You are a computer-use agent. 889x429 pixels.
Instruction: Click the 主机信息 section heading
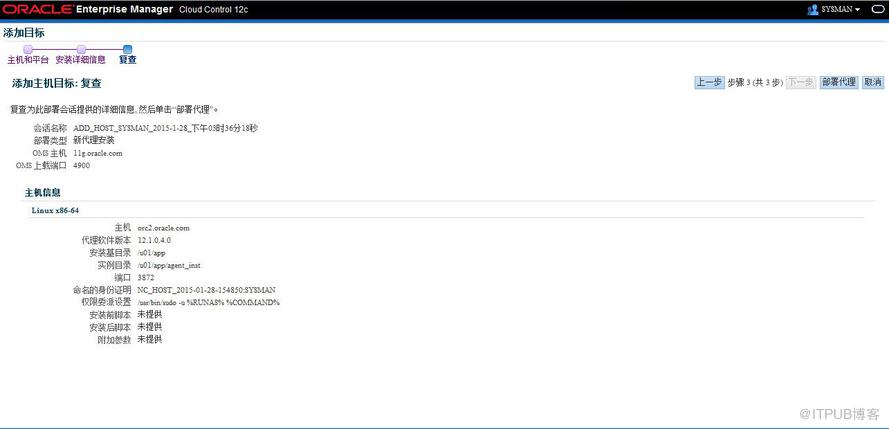[43, 193]
